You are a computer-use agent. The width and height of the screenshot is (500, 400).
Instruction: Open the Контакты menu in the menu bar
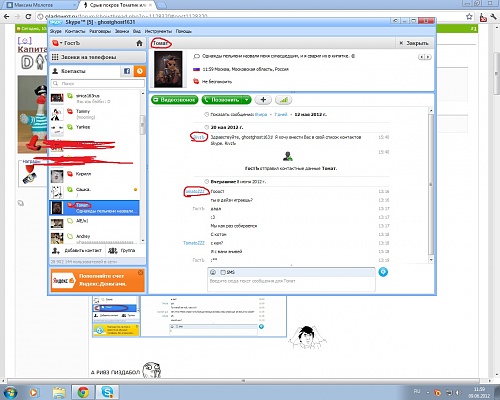pyautogui.click(x=75, y=31)
